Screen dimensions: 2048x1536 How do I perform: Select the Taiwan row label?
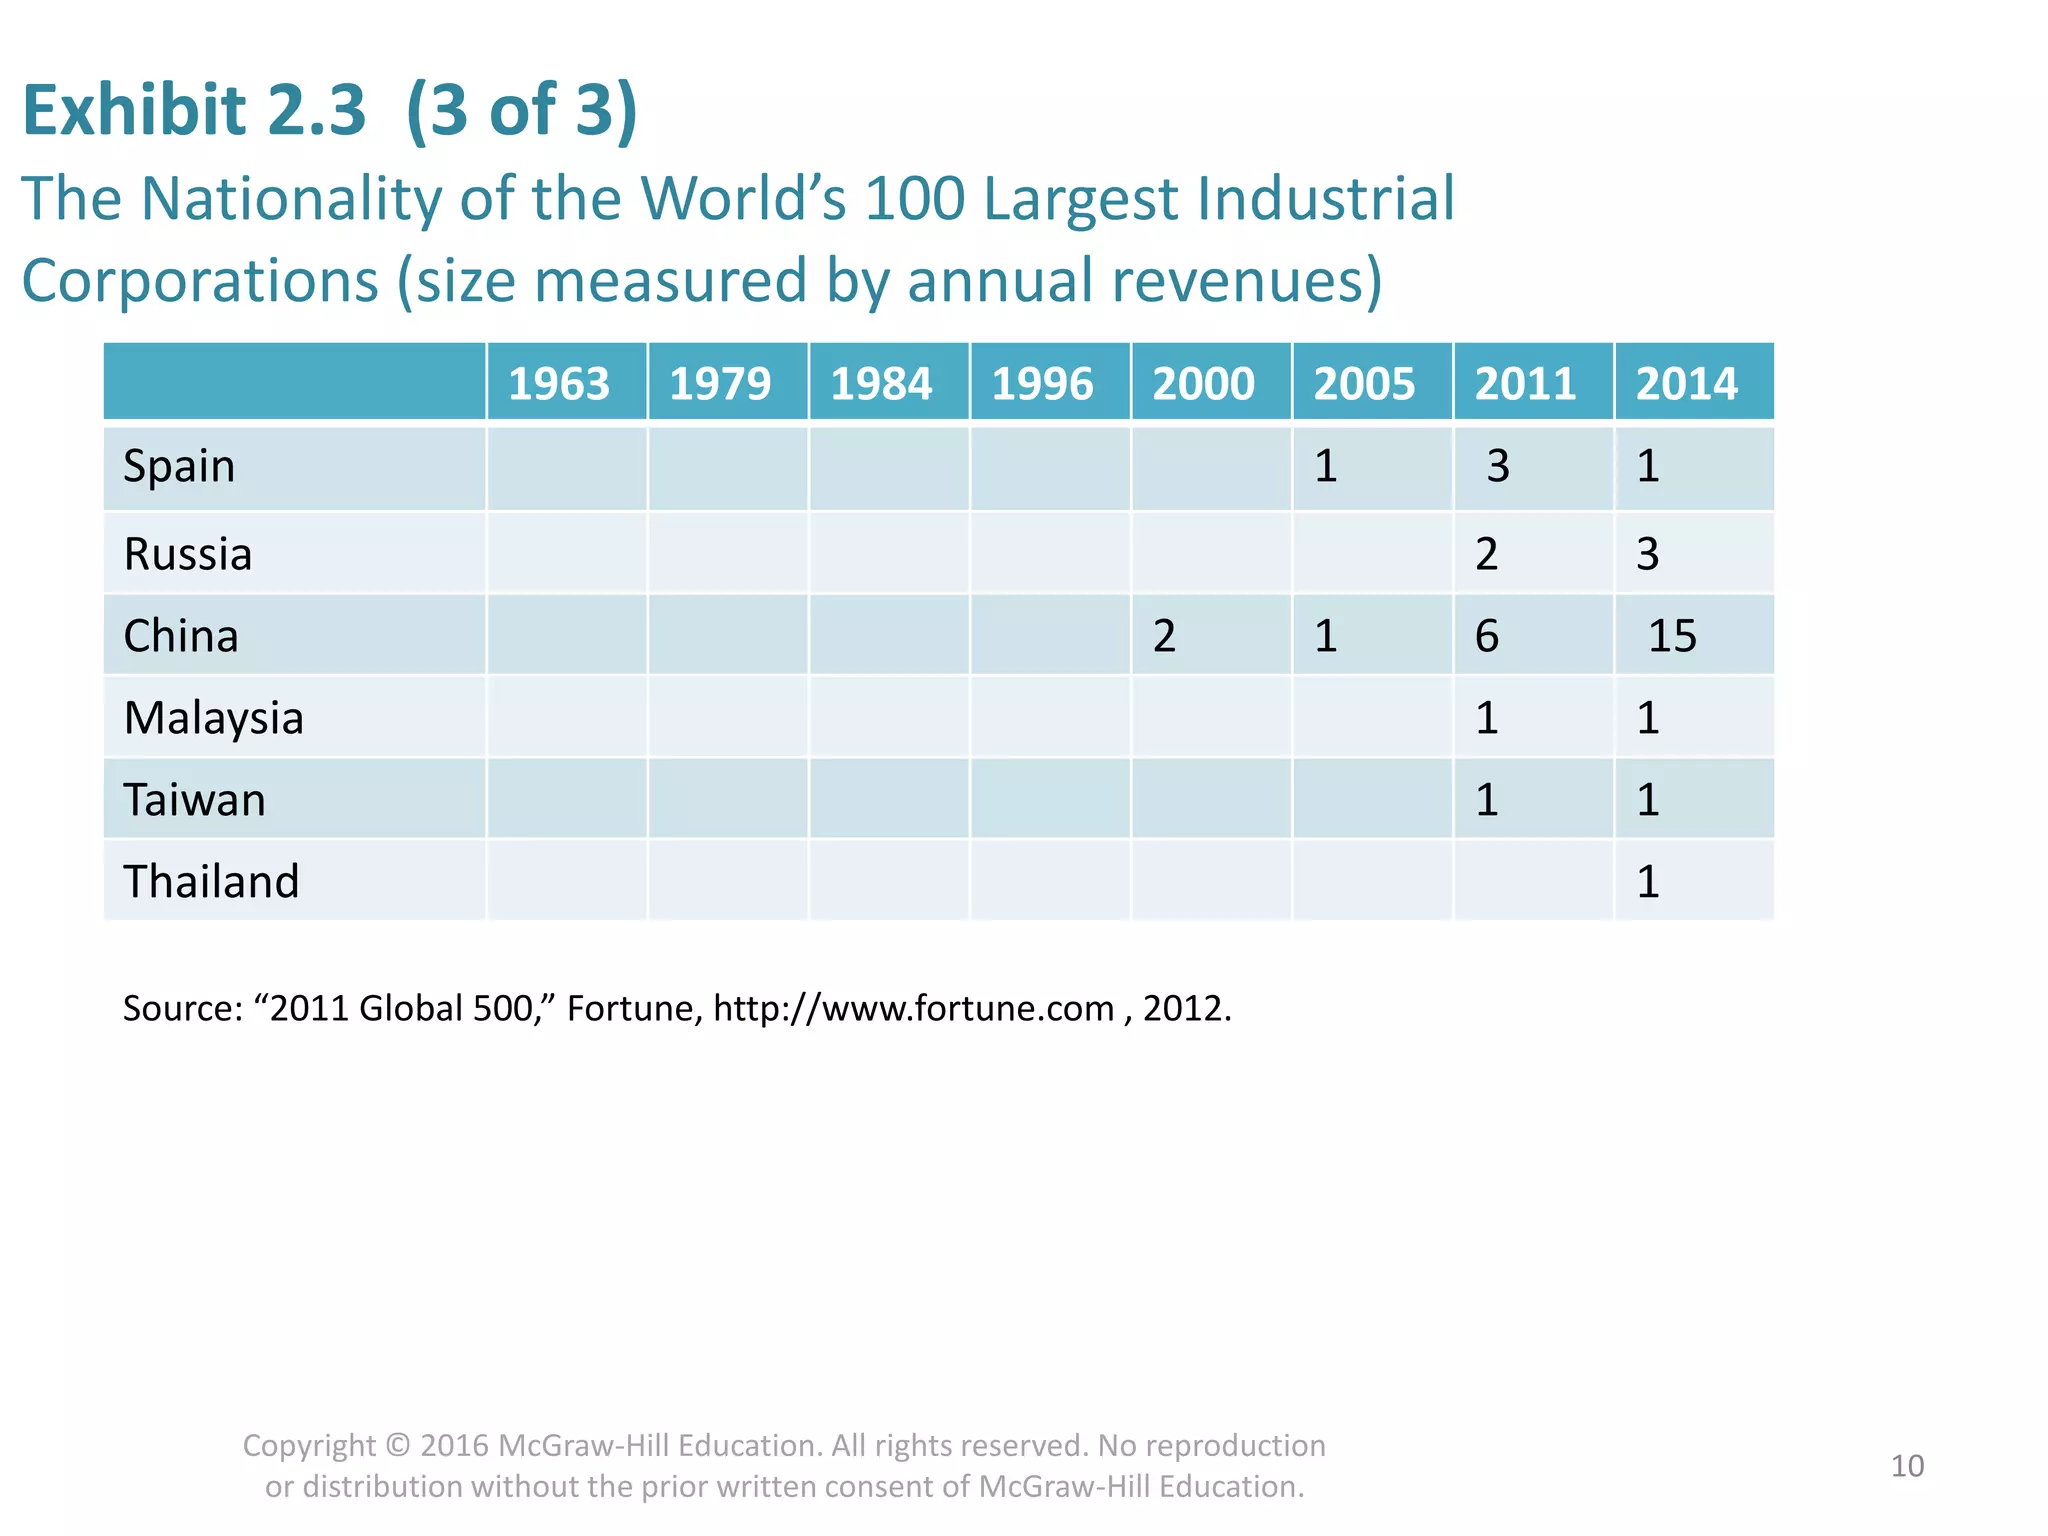[195, 800]
